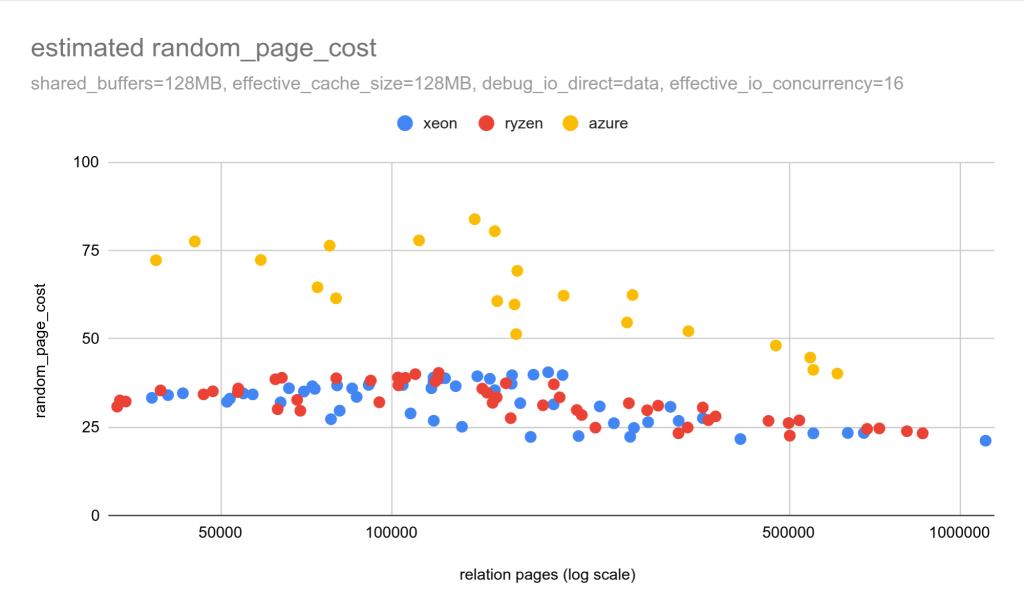The image size is (1024, 614).
Task: Click the title estimated random_page_cost
Action: click(x=202, y=47)
